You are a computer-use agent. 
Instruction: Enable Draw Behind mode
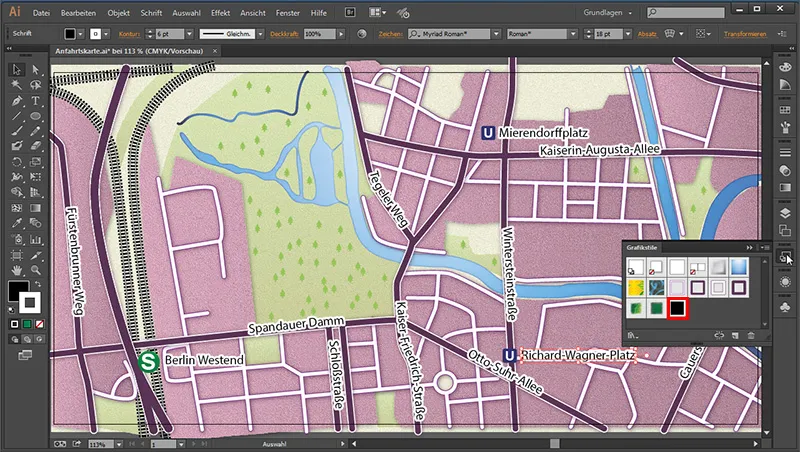click(x=27, y=339)
